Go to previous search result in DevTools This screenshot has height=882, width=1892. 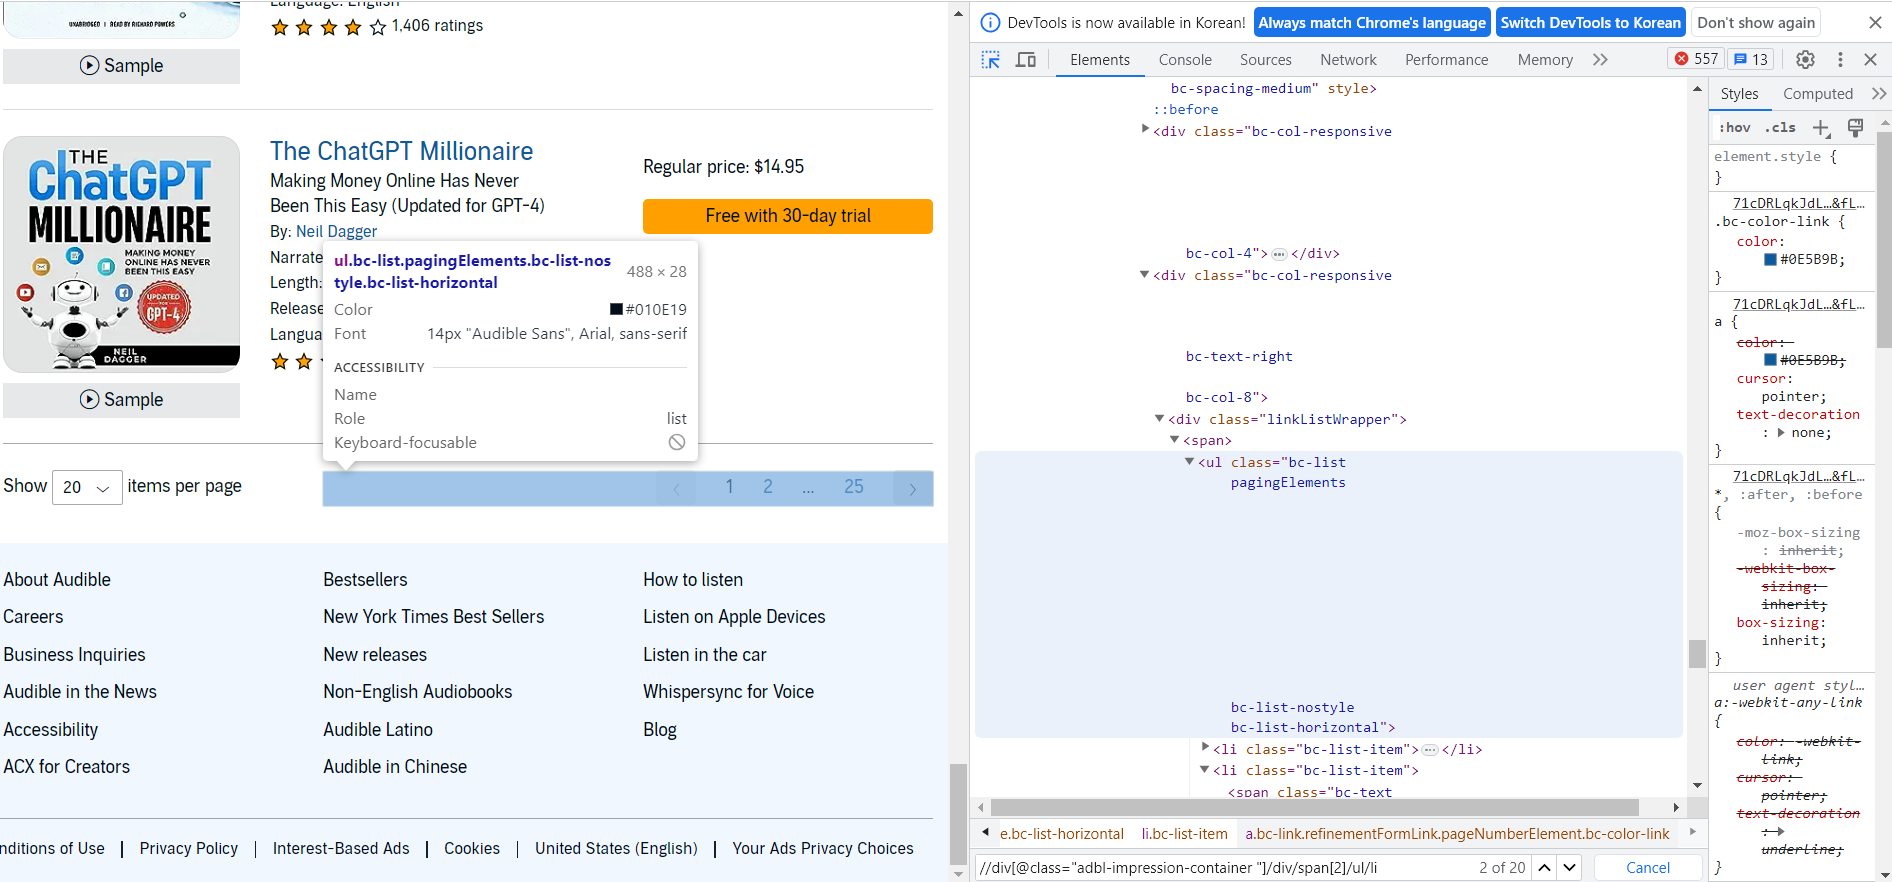point(1545,868)
